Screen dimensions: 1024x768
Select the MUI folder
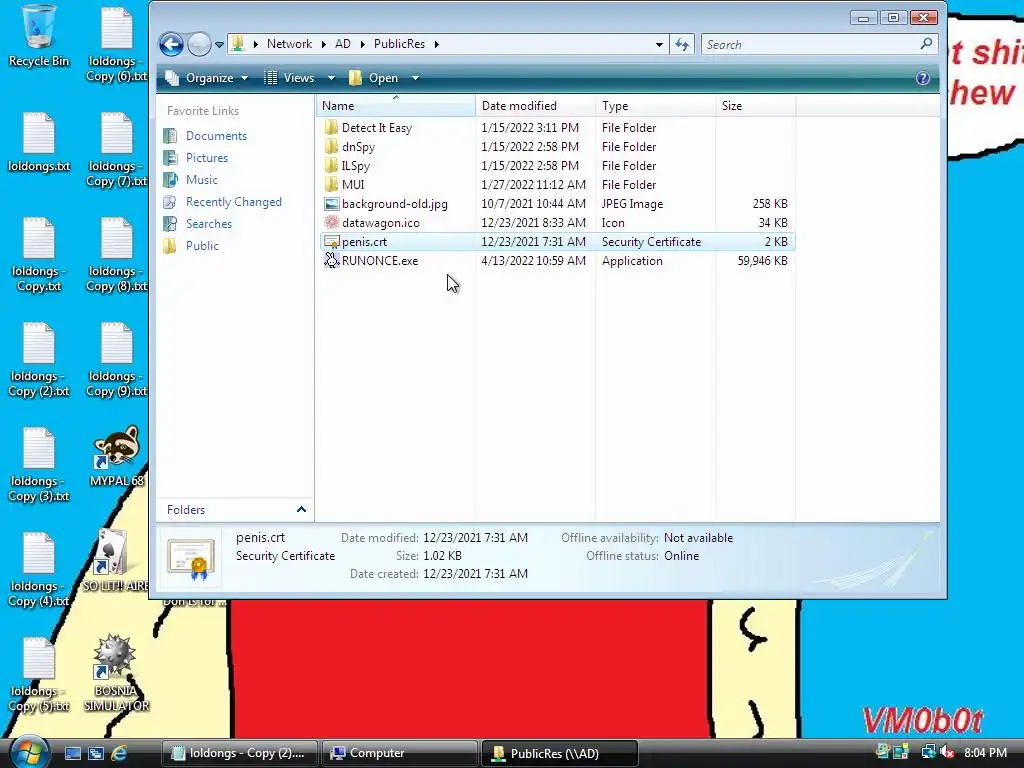pyautogui.click(x=353, y=185)
